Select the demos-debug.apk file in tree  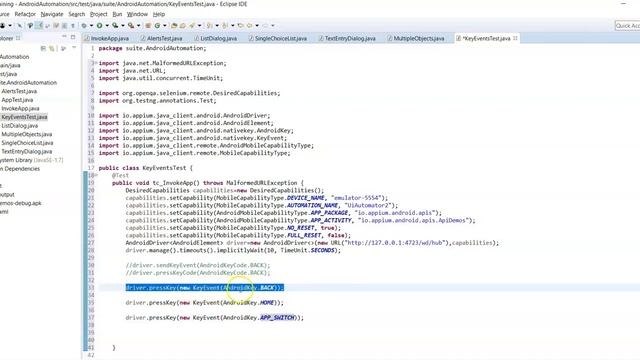(x=21, y=203)
